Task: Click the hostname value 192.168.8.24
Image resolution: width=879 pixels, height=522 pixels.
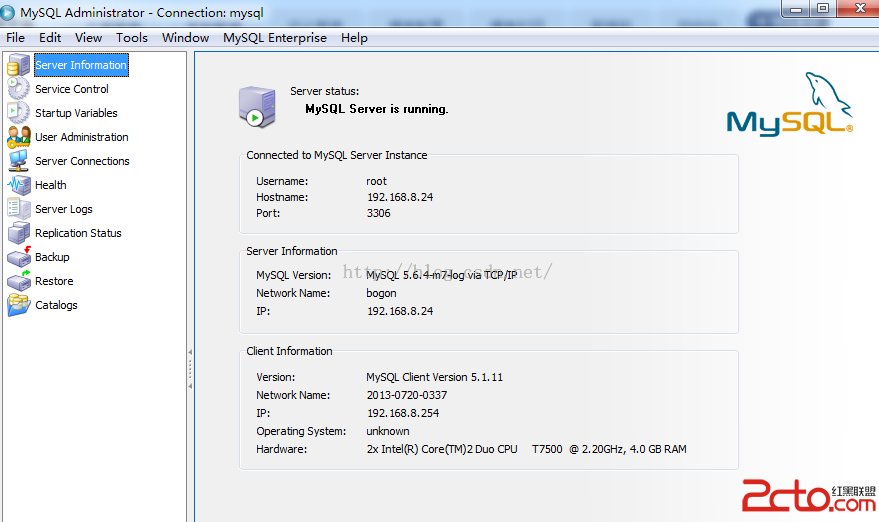Action: pos(400,197)
